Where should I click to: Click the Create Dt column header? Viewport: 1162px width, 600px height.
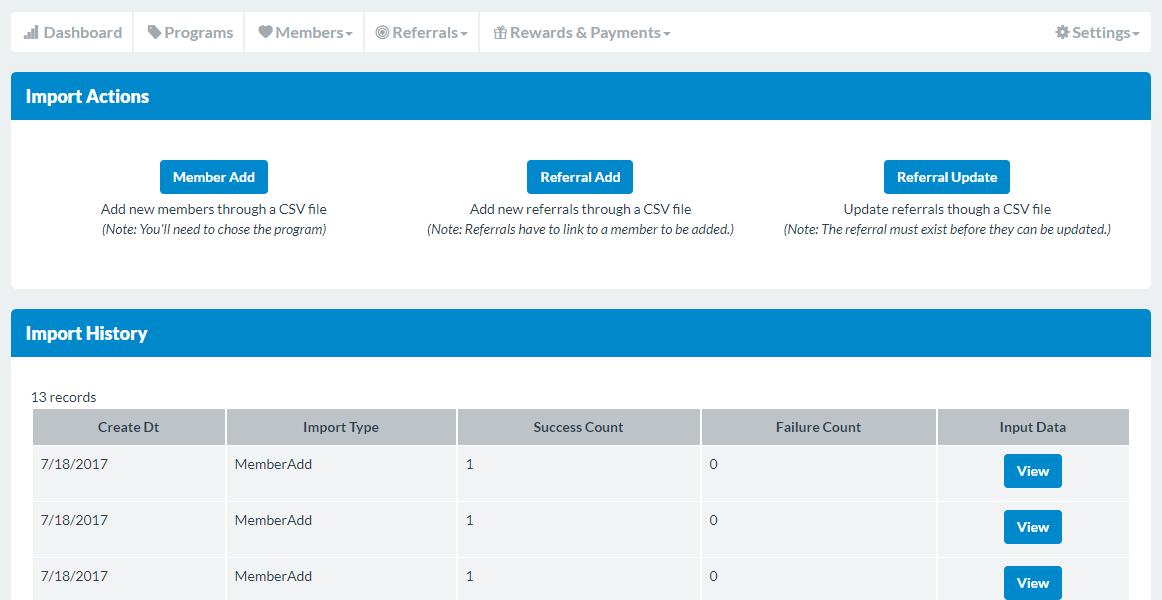click(129, 427)
